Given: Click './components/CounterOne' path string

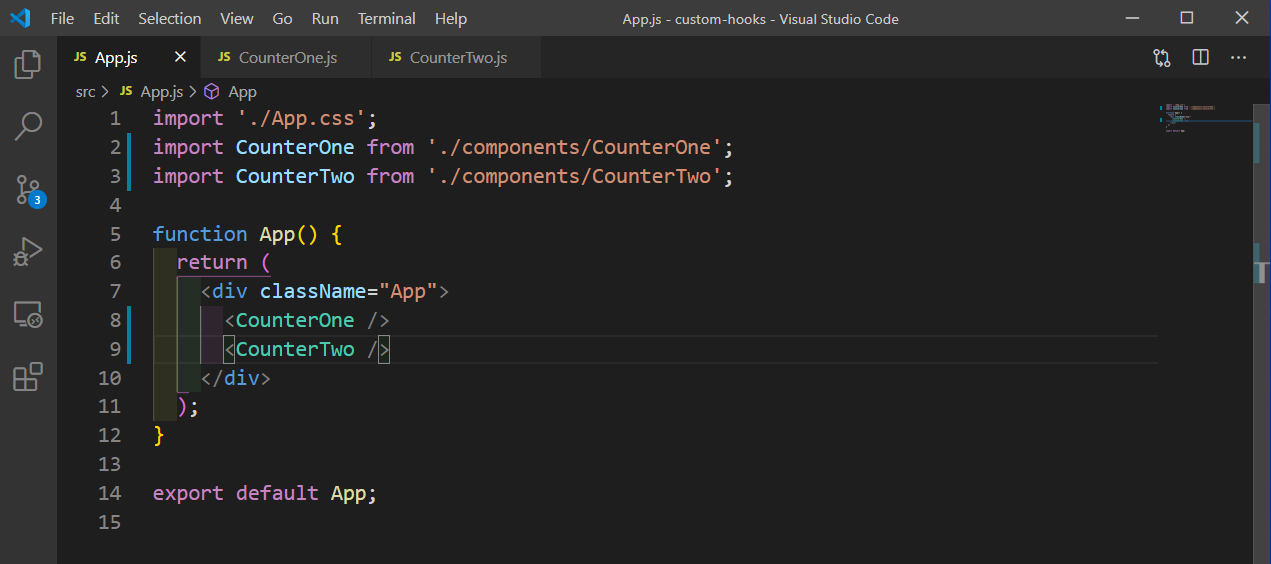Looking at the screenshot, I should (574, 147).
